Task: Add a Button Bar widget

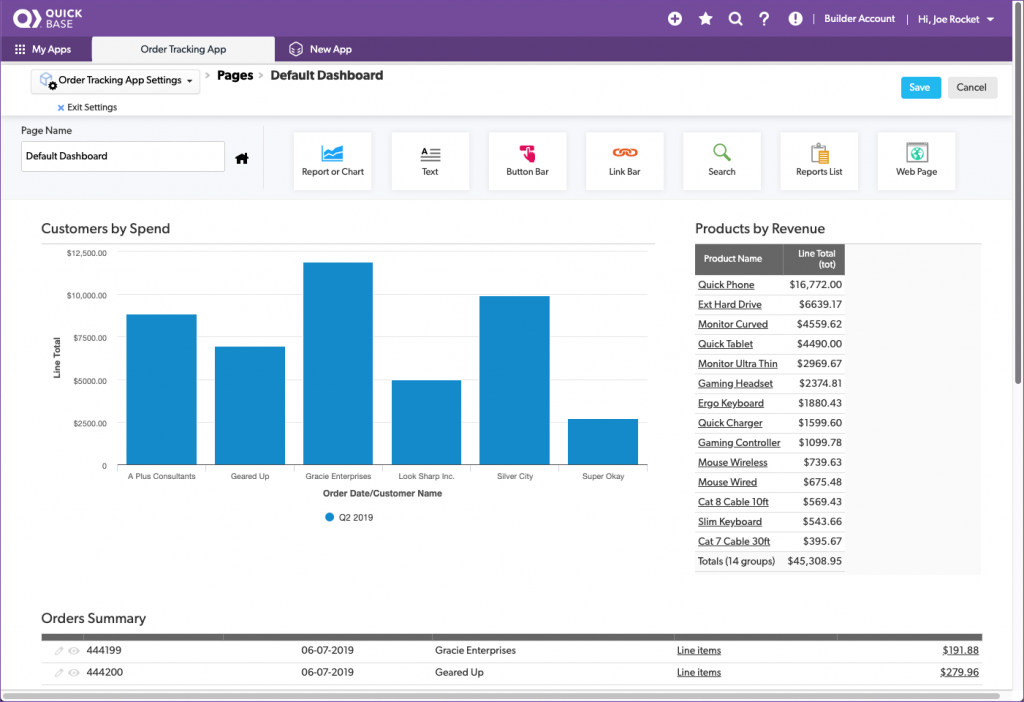Action: click(x=527, y=161)
